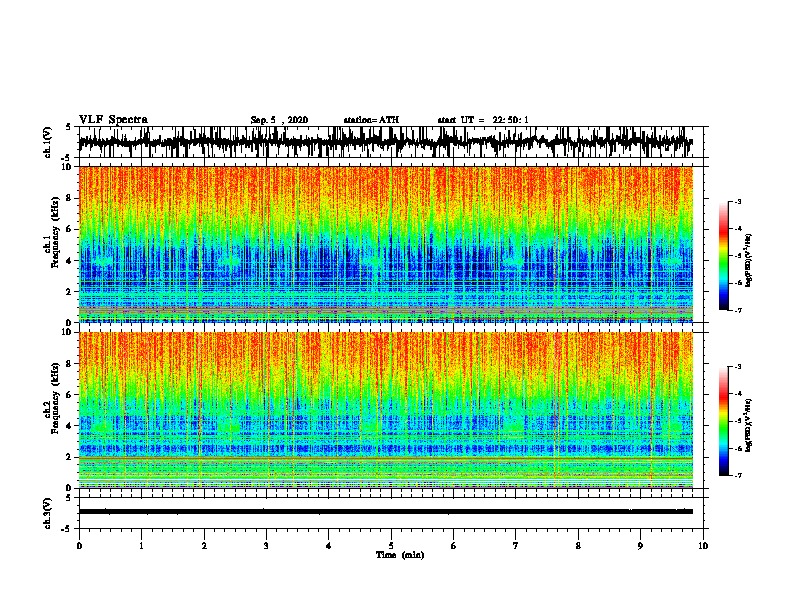Click the "Time (min)" axis title

pyautogui.click(x=400, y=555)
